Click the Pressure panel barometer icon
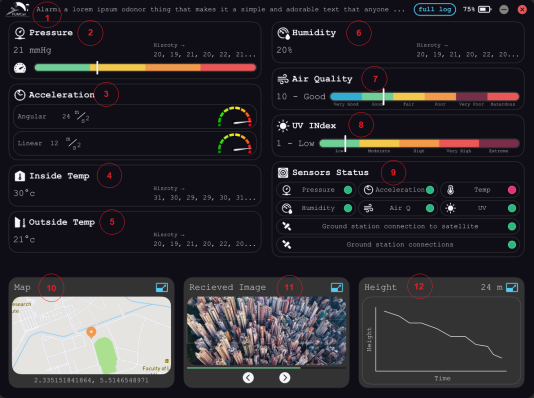Screen dimensions: 534x398 [20, 33]
